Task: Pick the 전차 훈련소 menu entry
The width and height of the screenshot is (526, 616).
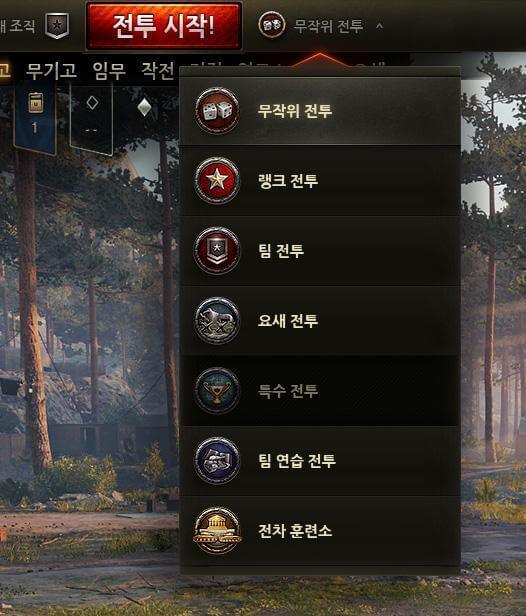Action: click(x=320, y=530)
